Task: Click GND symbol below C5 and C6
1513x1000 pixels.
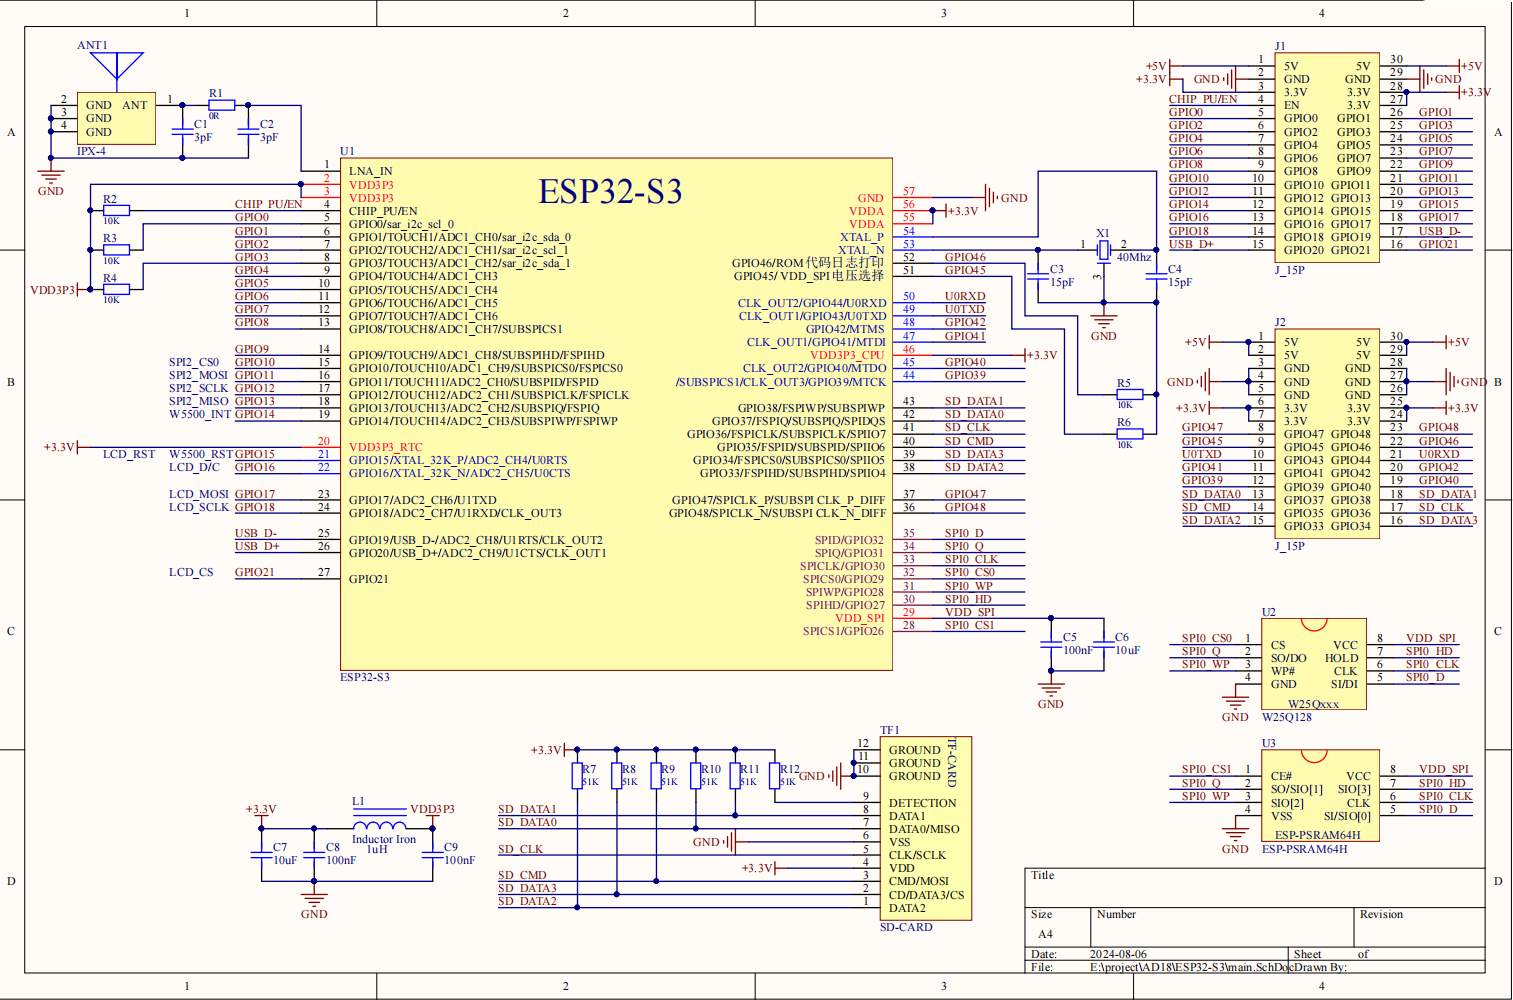Action: pos(1051,692)
